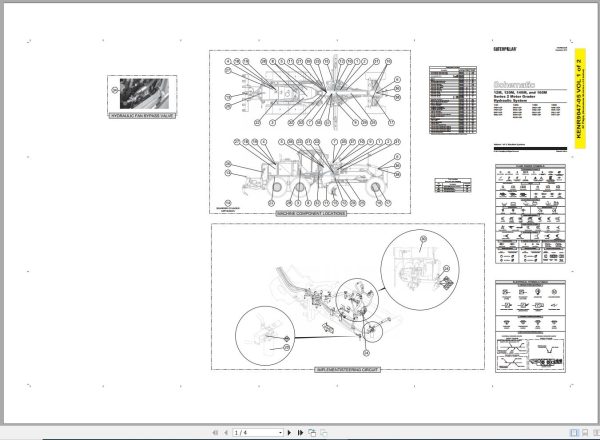Viewport: 600px width, 440px height.
Task: Click the 'MACHINE COMPONENT LOCATIONS' caption
Action: click(311, 213)
